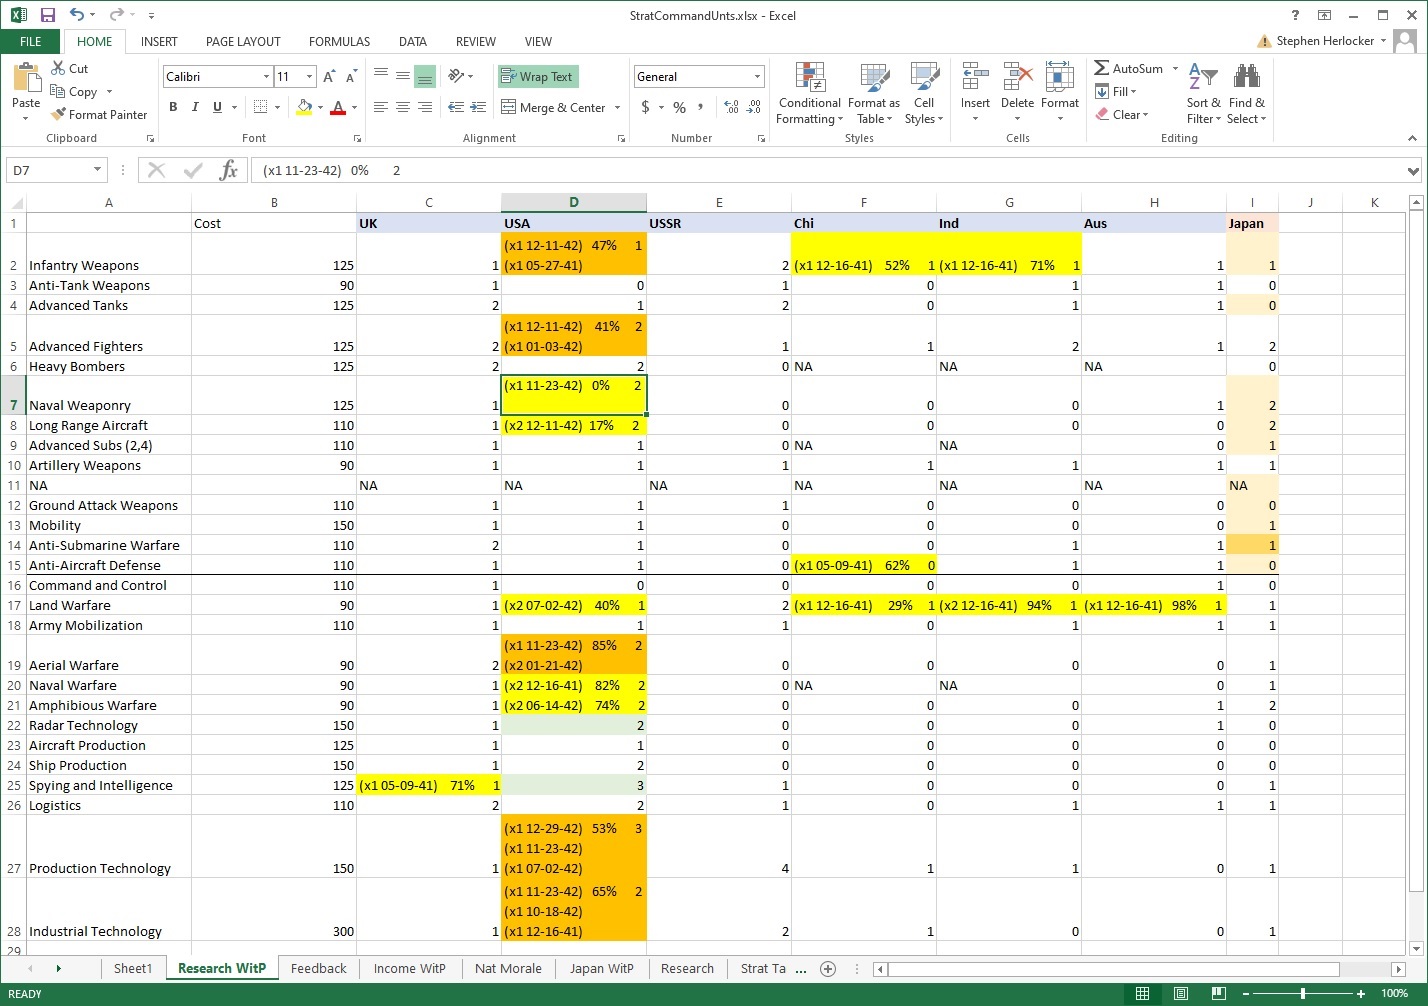
Task: Click the Merge & Center button
Action: tap(553, 107)
